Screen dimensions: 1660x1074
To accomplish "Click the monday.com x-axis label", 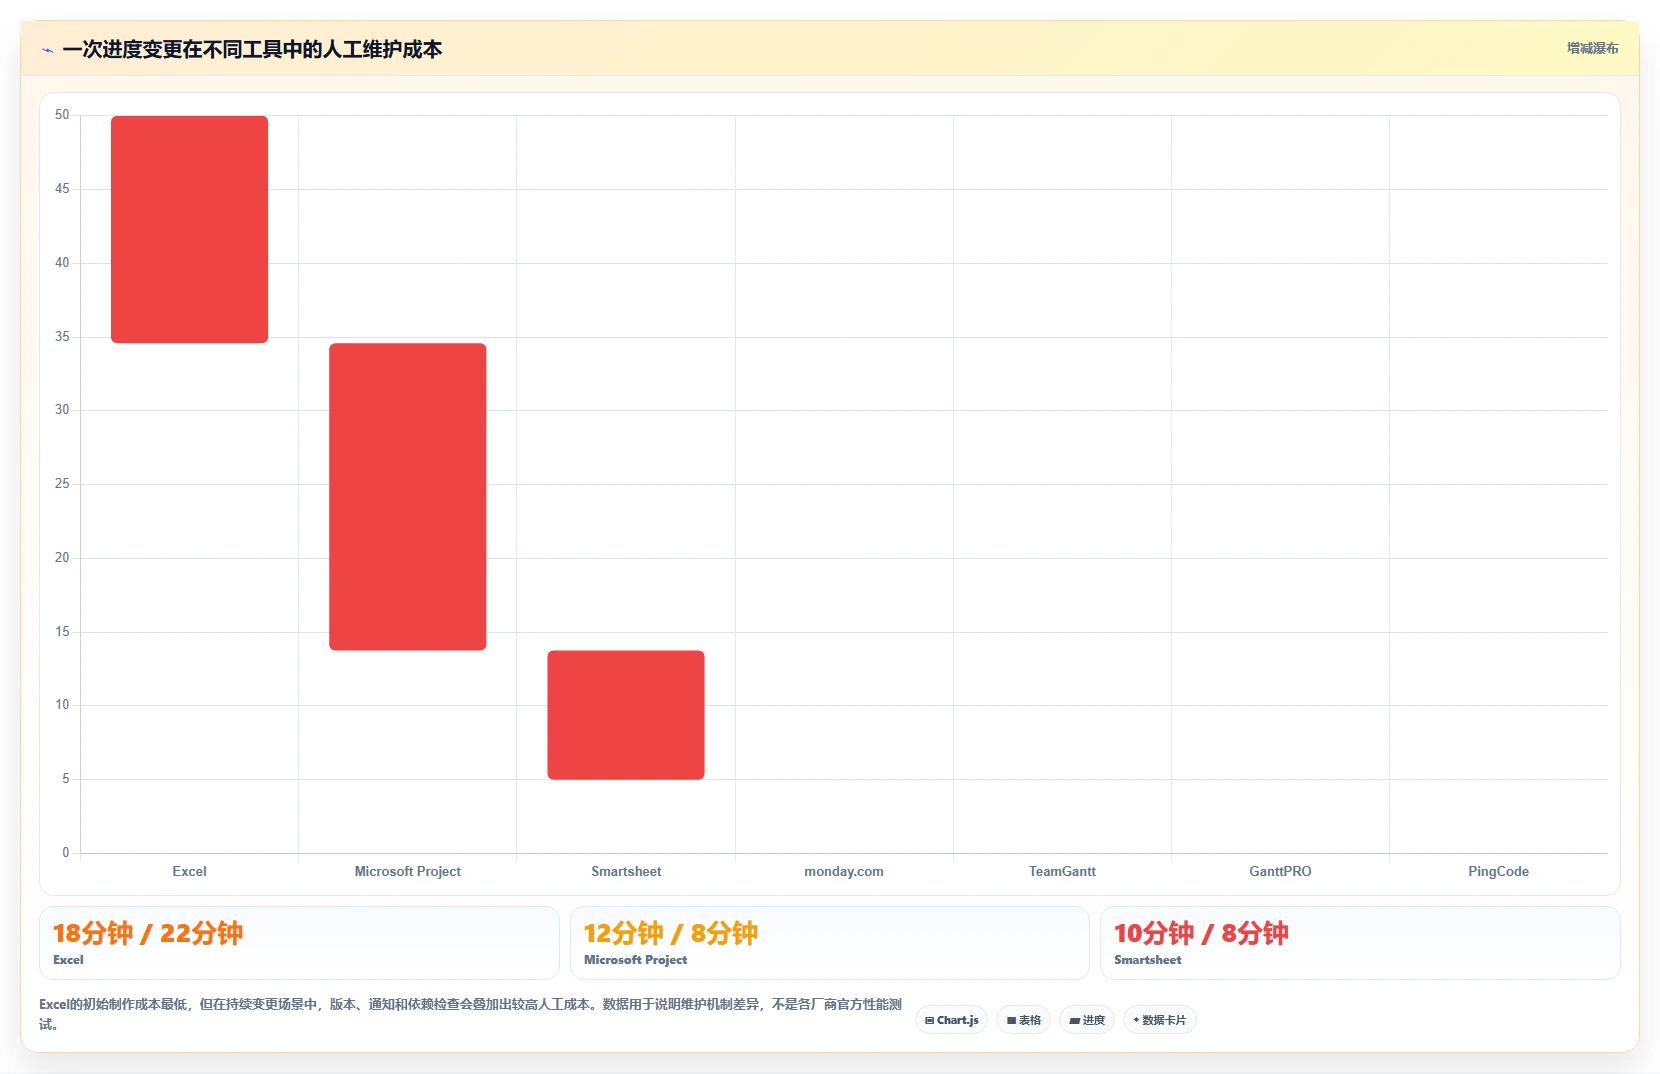I will tap(844, 871).
